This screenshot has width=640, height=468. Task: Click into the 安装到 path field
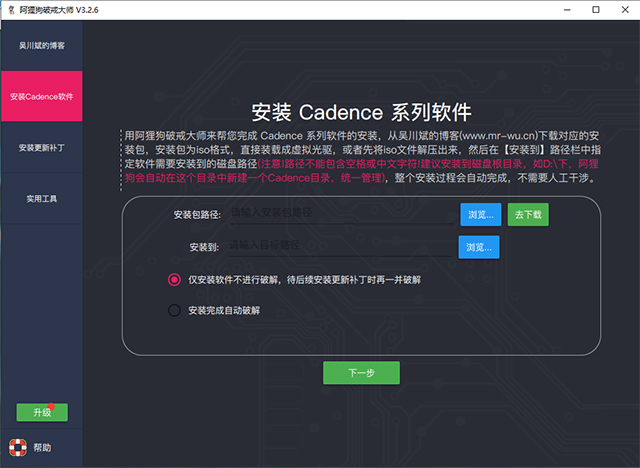point(340,245)
